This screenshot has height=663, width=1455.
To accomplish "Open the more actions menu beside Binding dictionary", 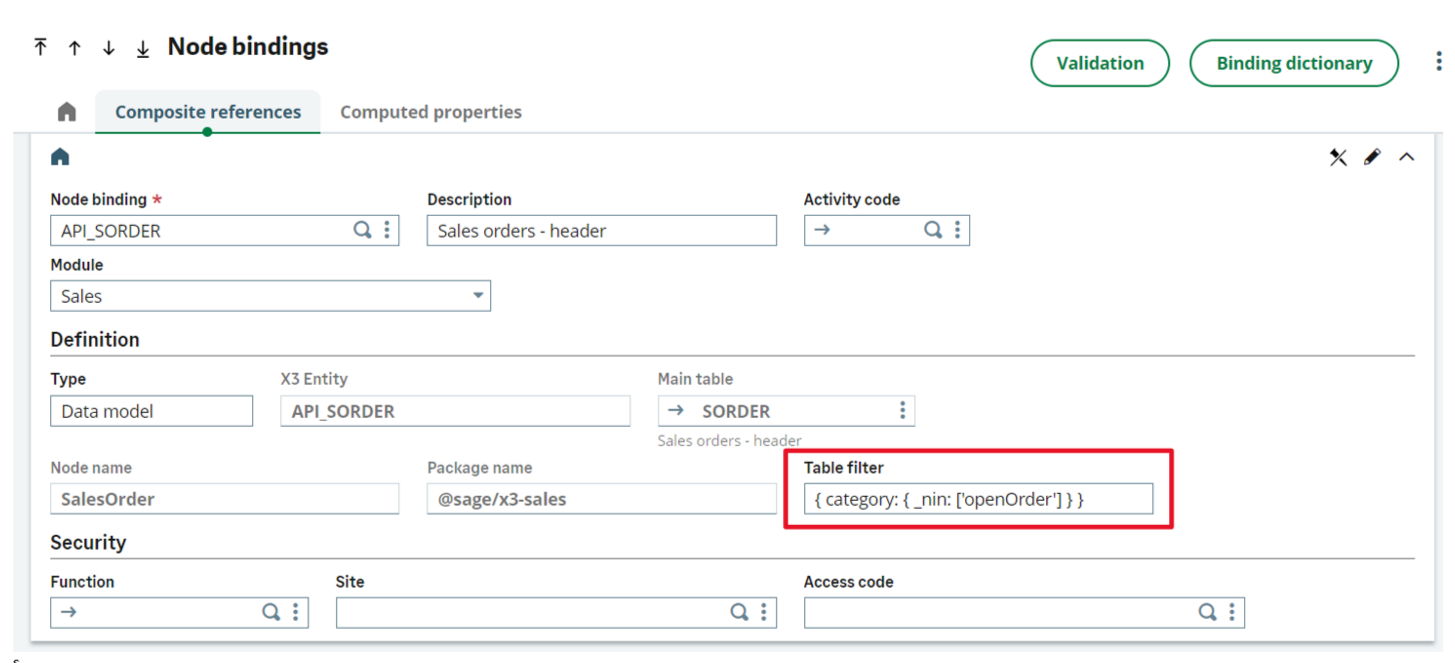I will click(1438, 63).
